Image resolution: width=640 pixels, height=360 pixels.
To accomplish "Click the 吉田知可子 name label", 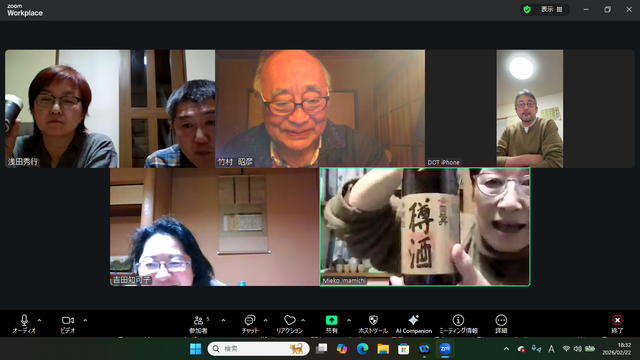I will (131, 280).
